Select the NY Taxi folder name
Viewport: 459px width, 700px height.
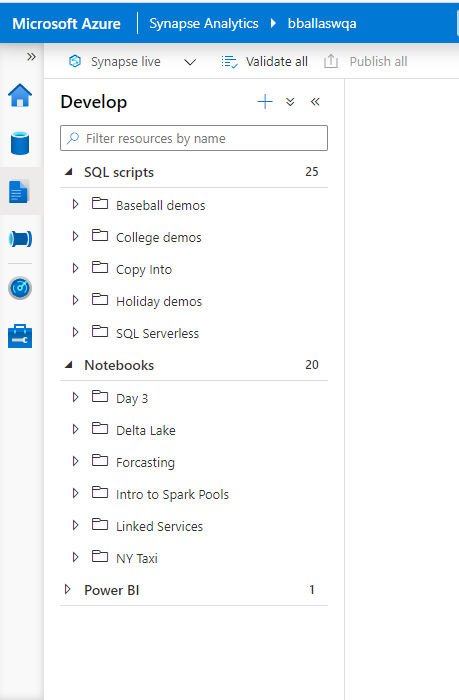click(137, 558)
